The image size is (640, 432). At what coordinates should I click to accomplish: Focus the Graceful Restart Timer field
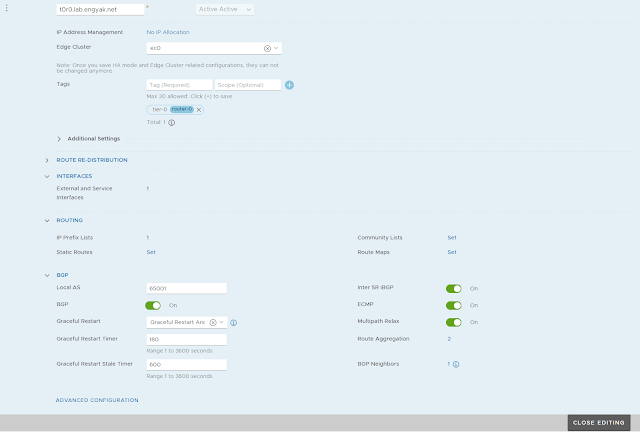(x=187, y=339)
